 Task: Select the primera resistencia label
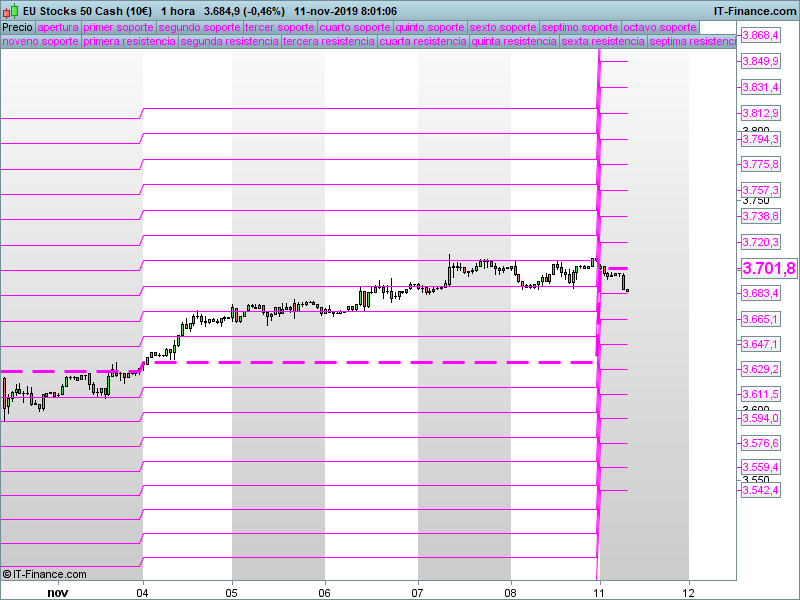point(130,41)
